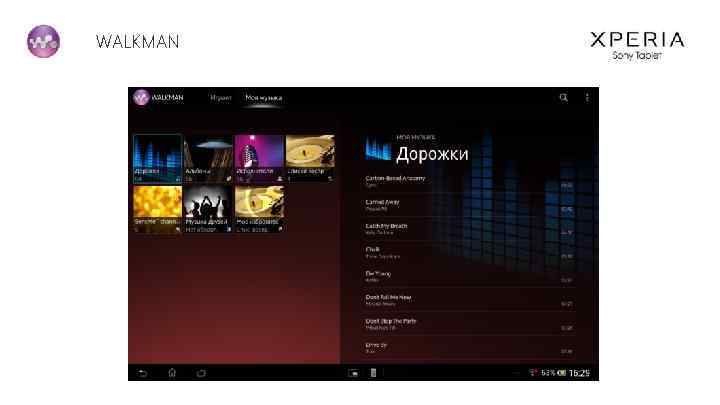Open the Дорожки tile

(158, 159)
